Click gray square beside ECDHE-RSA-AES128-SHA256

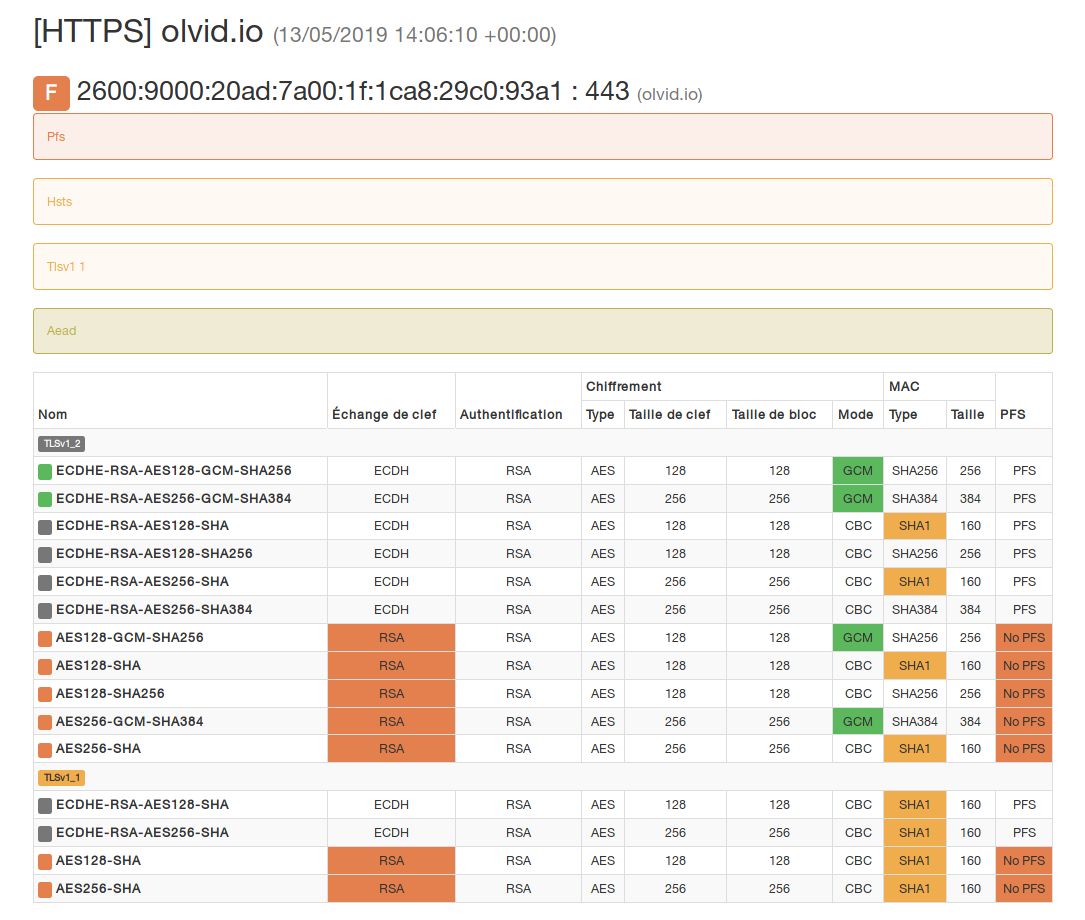(x=45, y=554)
